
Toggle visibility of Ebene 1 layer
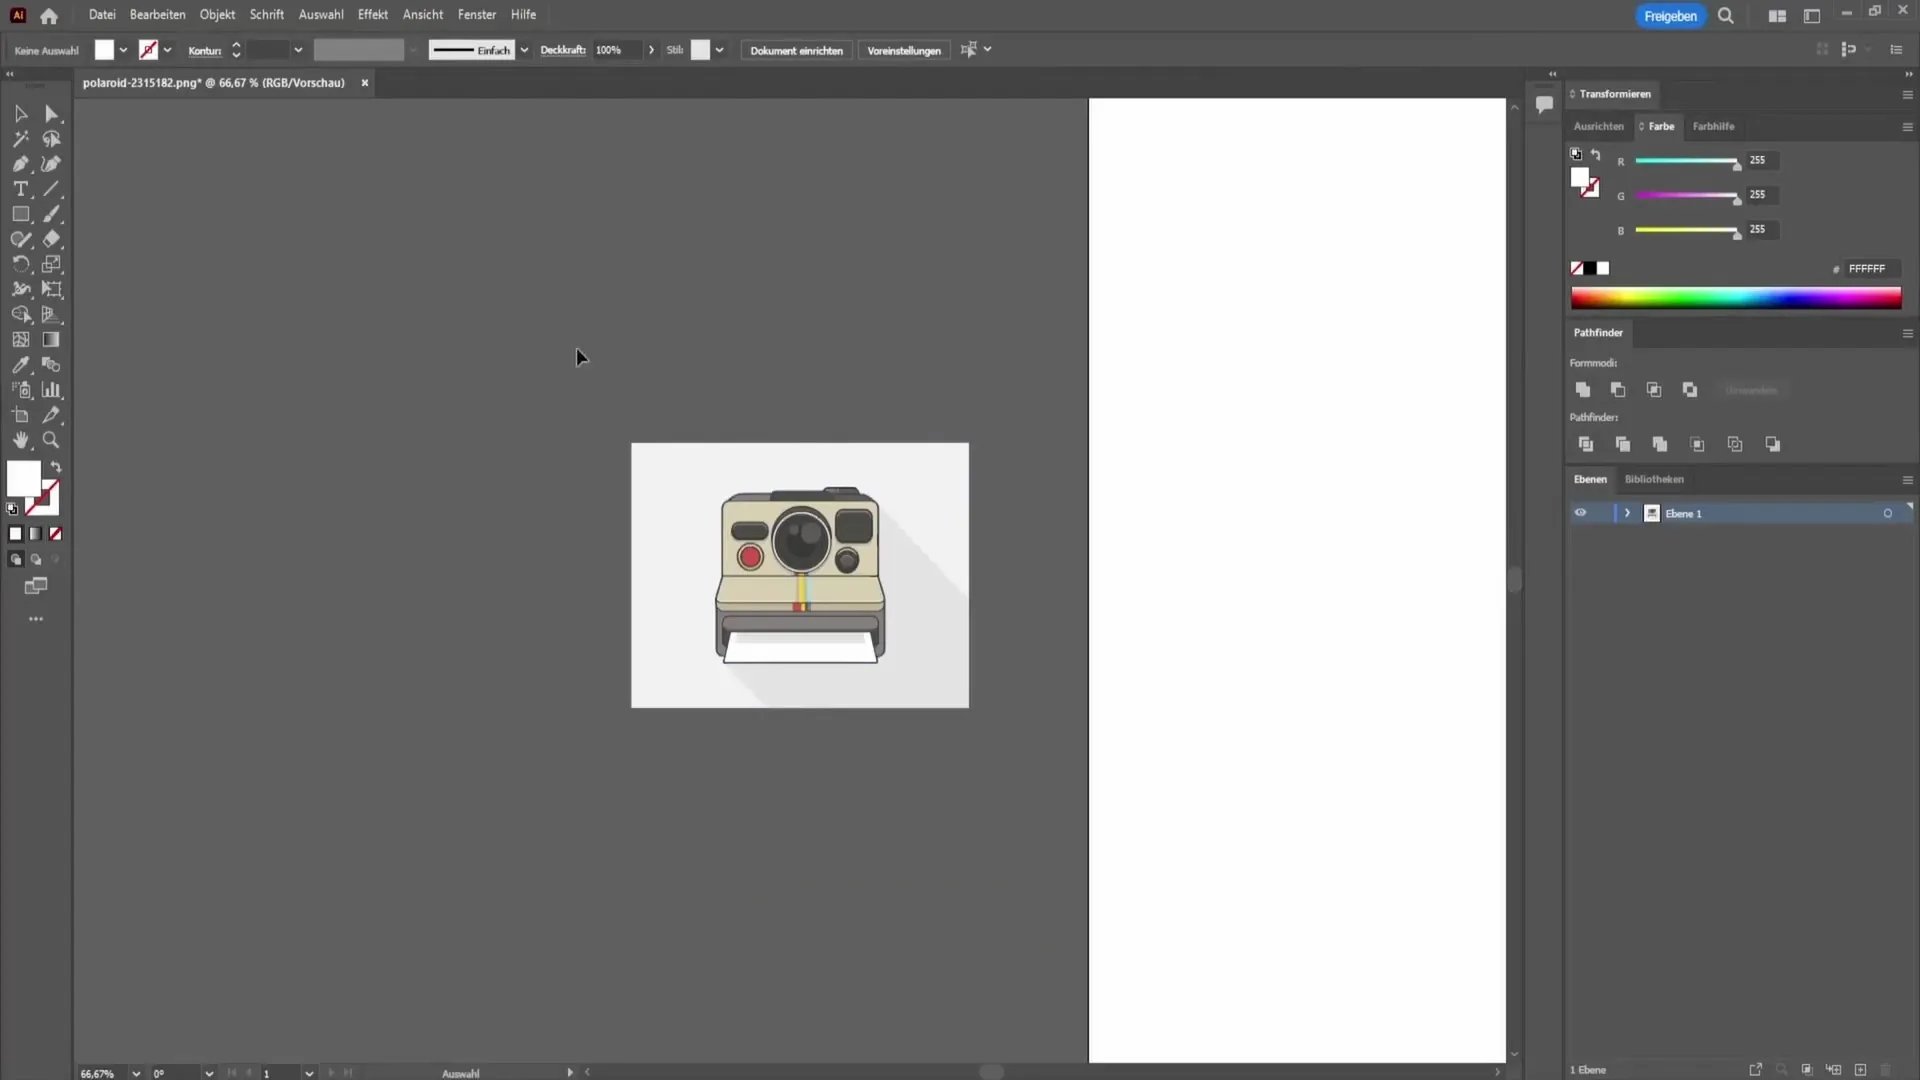point(1580,513)
